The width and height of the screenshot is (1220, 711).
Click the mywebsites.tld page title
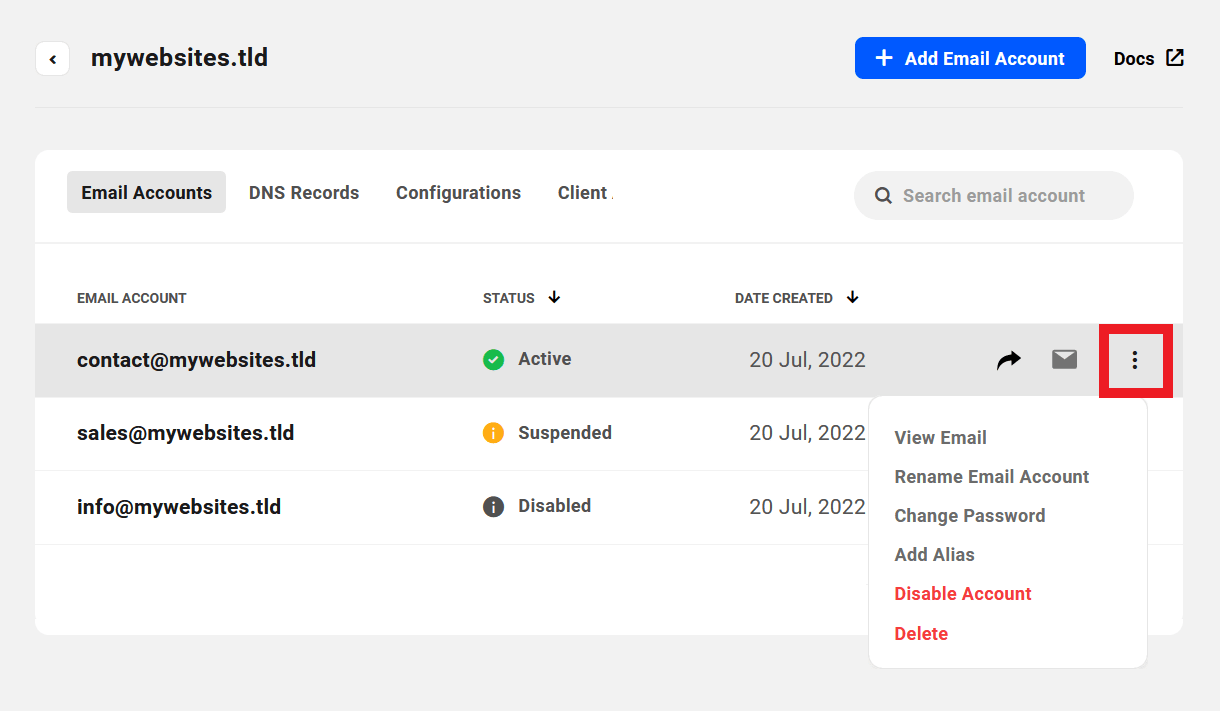click(179, 58)
